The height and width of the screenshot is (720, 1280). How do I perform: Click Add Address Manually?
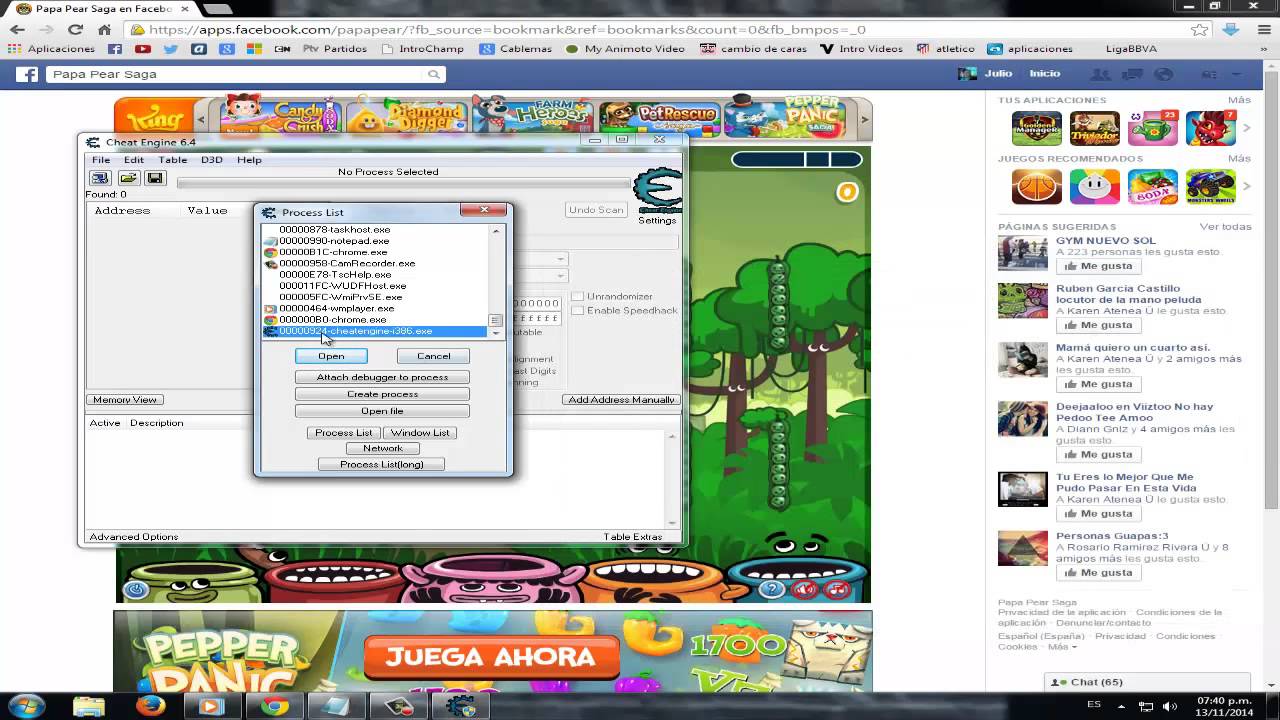click(621, 400)
